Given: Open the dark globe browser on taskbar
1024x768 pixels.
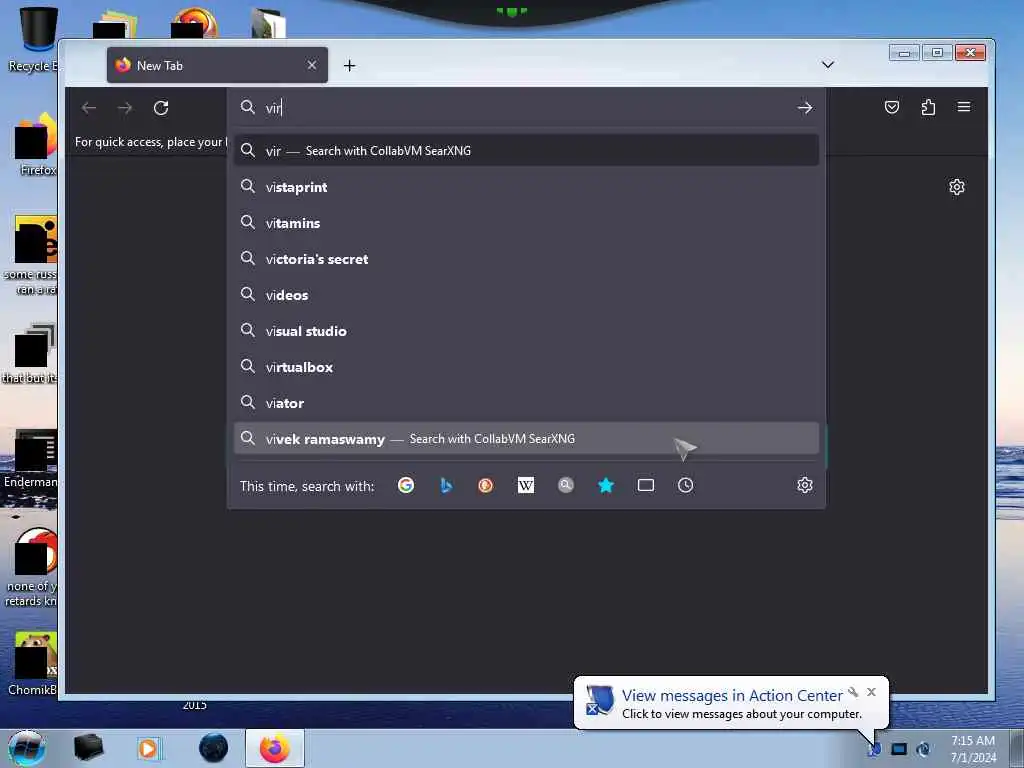Looking at the screenshot, I should tap(214, 748).
